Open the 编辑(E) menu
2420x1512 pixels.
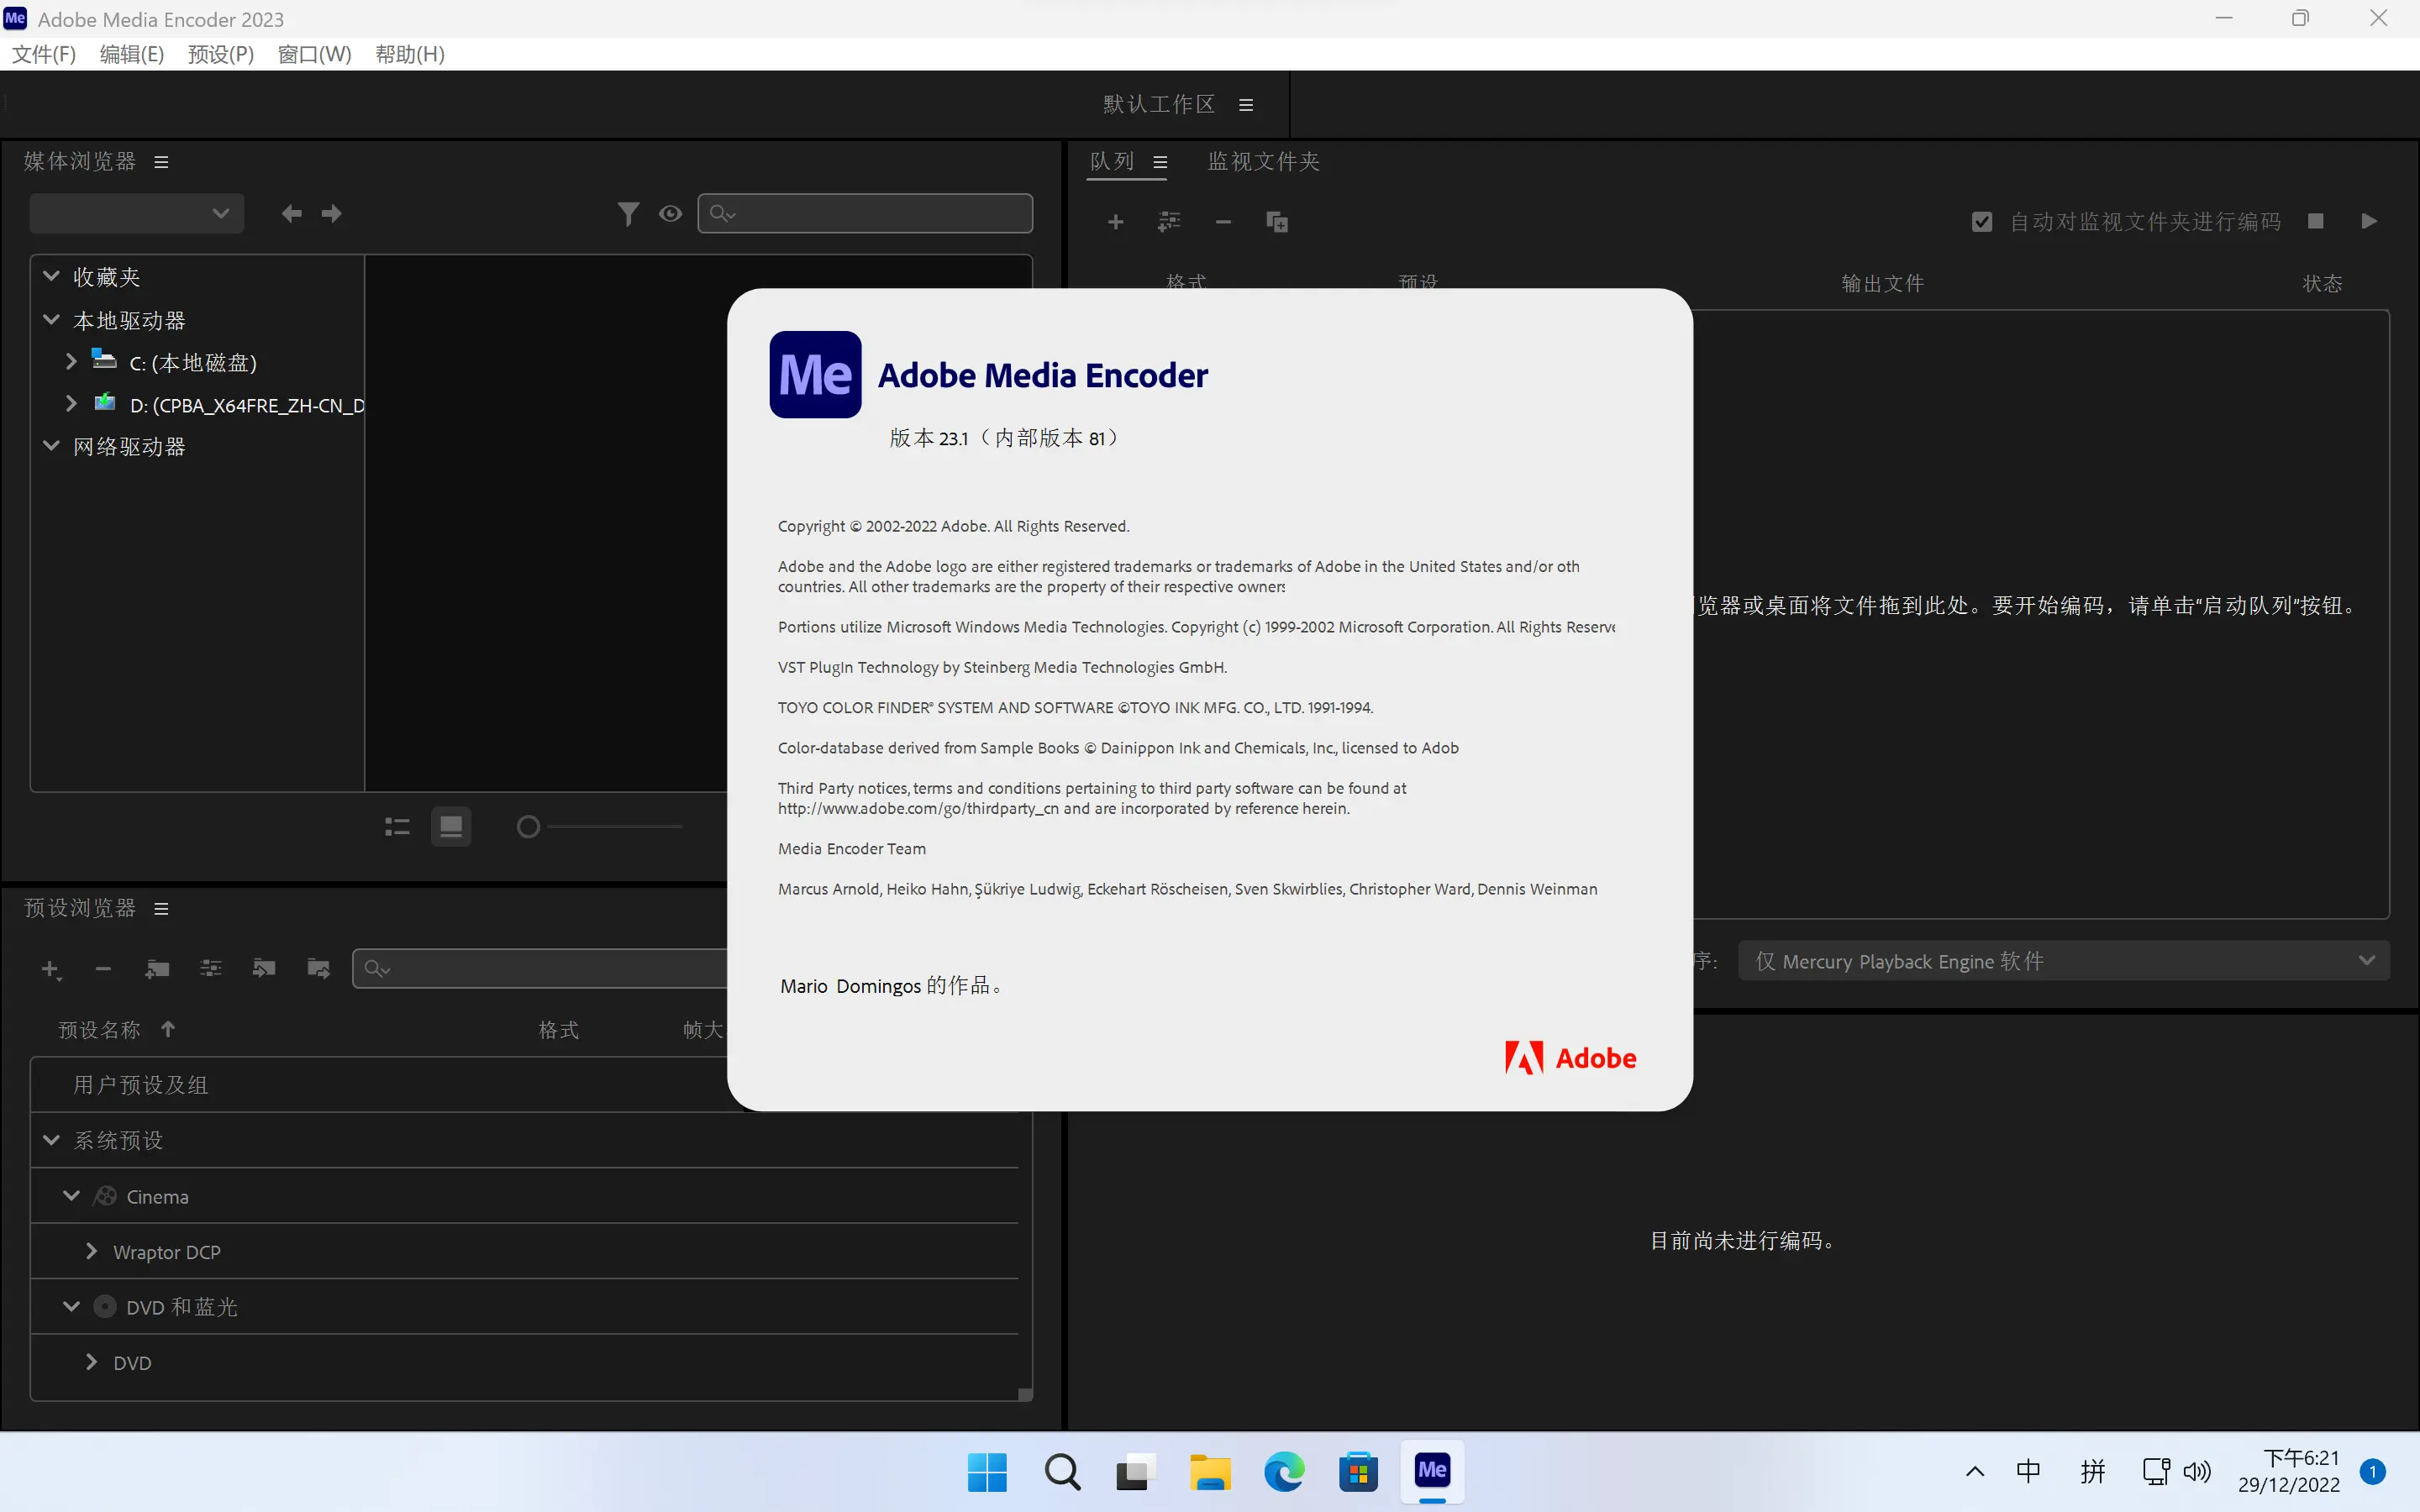click(132, 54)
